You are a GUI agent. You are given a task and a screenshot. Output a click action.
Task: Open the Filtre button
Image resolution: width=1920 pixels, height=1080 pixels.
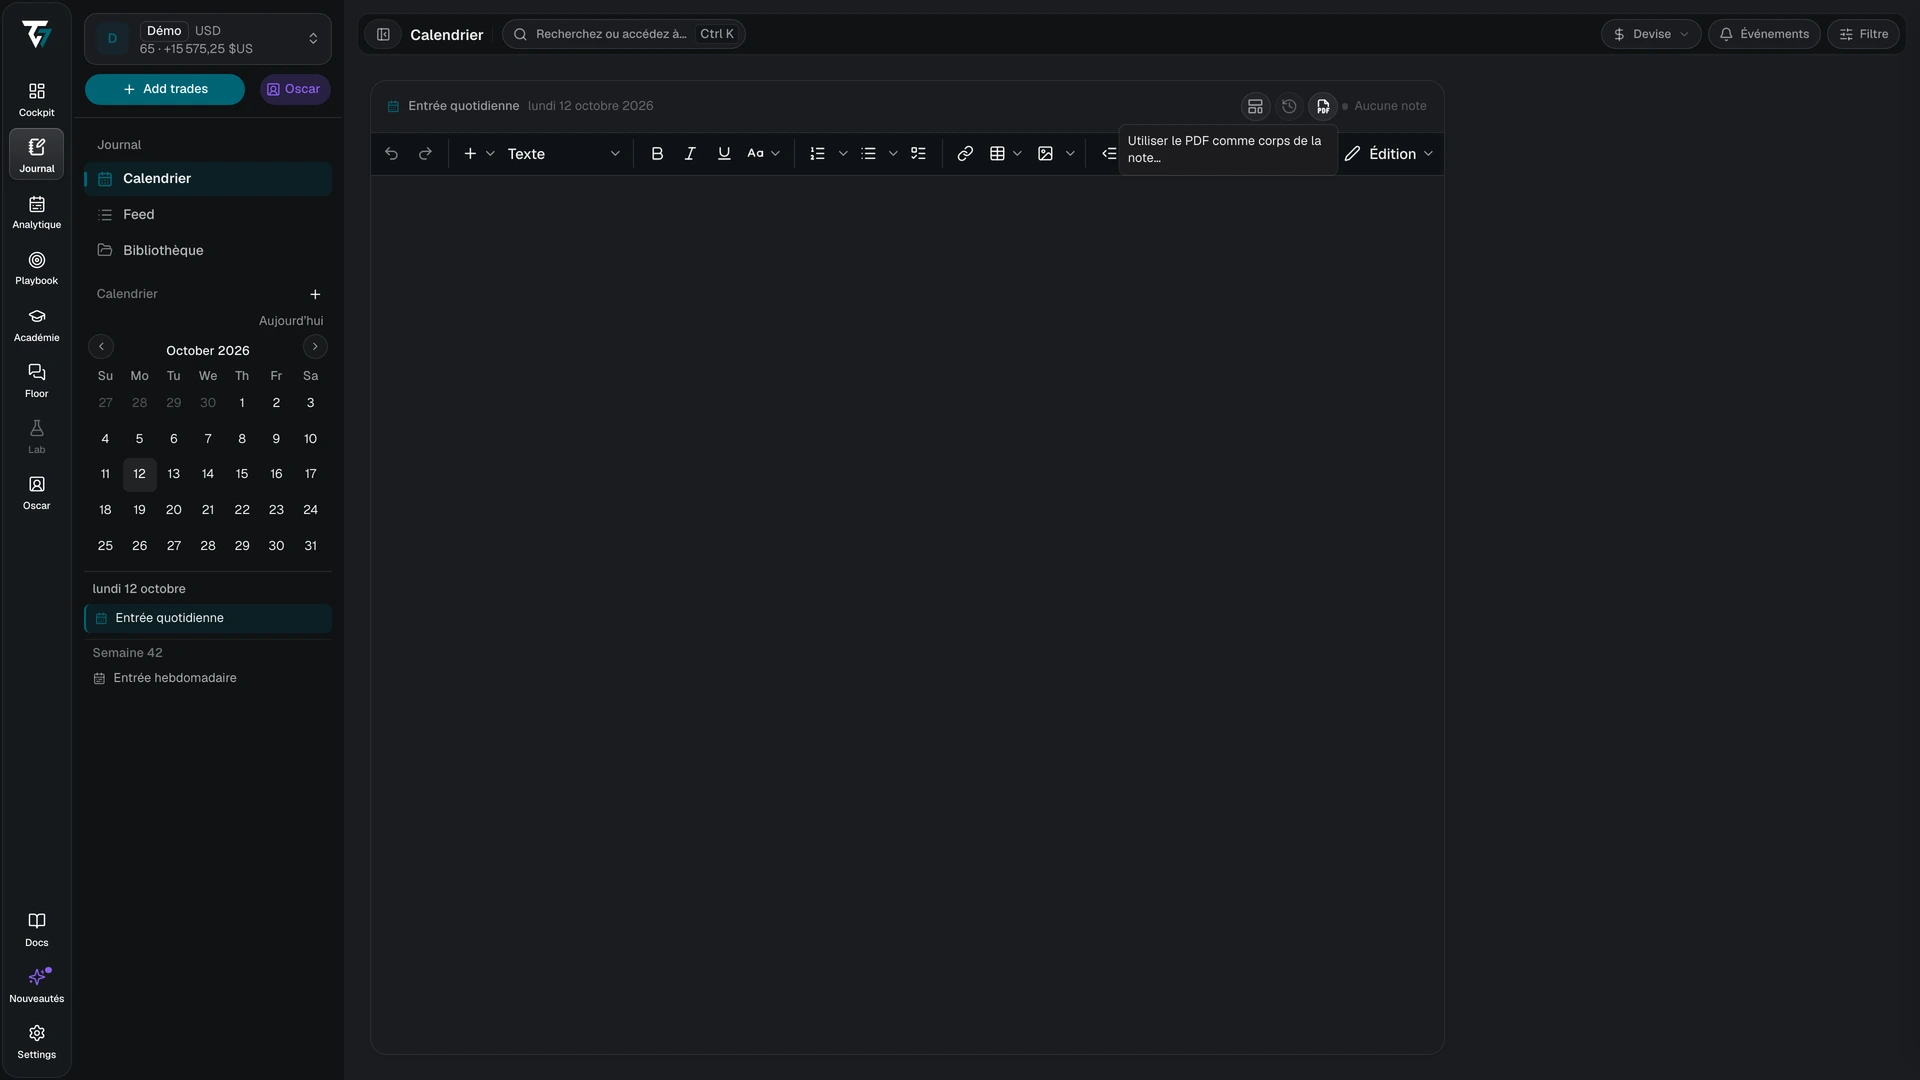tap(1863, 34)
